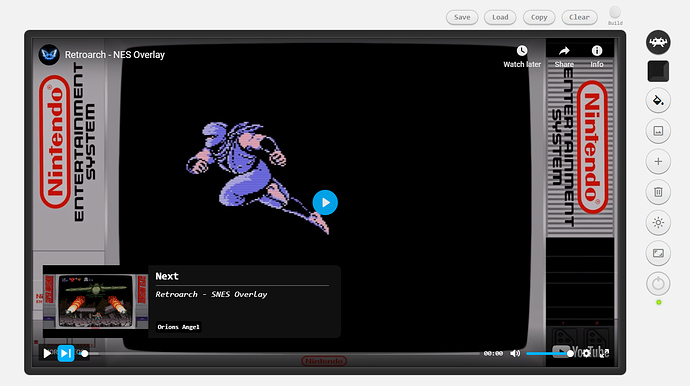Select the dark color swatch in sidebar
The height and width of the screenshot is (386, 690).
tap(658, 71)
